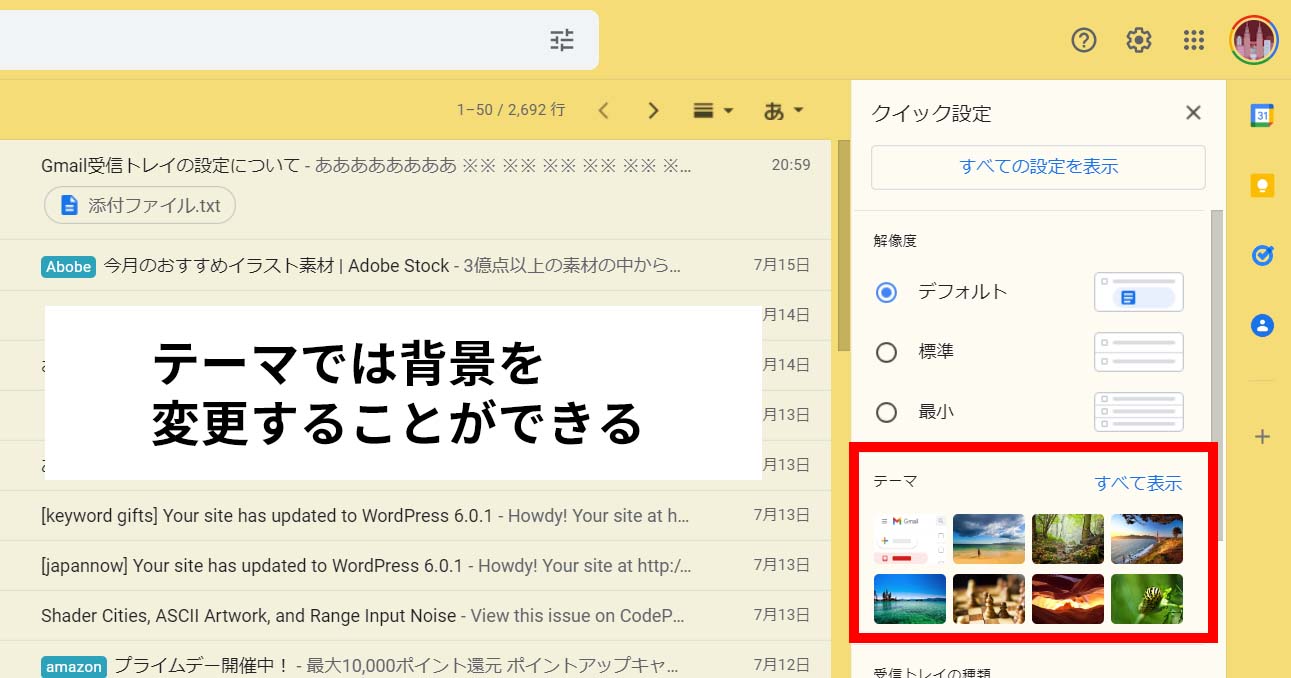Go to newer emails page arrow

pyautogui.click(x=603, y=110)
